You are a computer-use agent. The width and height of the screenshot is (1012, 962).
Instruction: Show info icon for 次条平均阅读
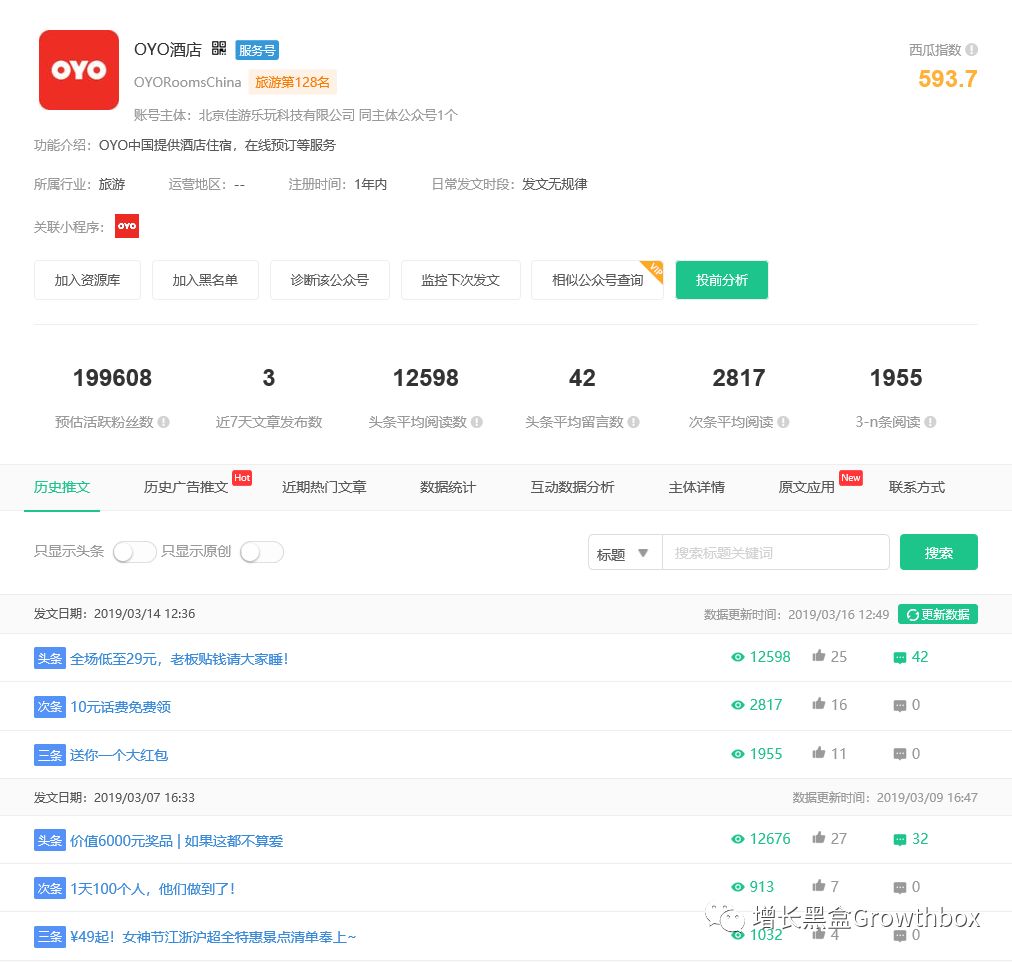pos(783,422)
